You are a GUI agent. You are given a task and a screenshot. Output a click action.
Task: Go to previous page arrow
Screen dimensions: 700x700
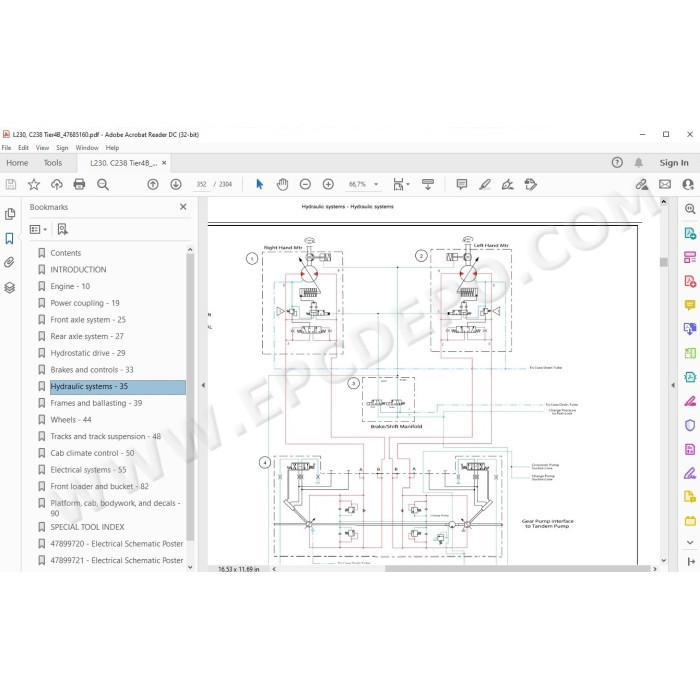(153, 184)
